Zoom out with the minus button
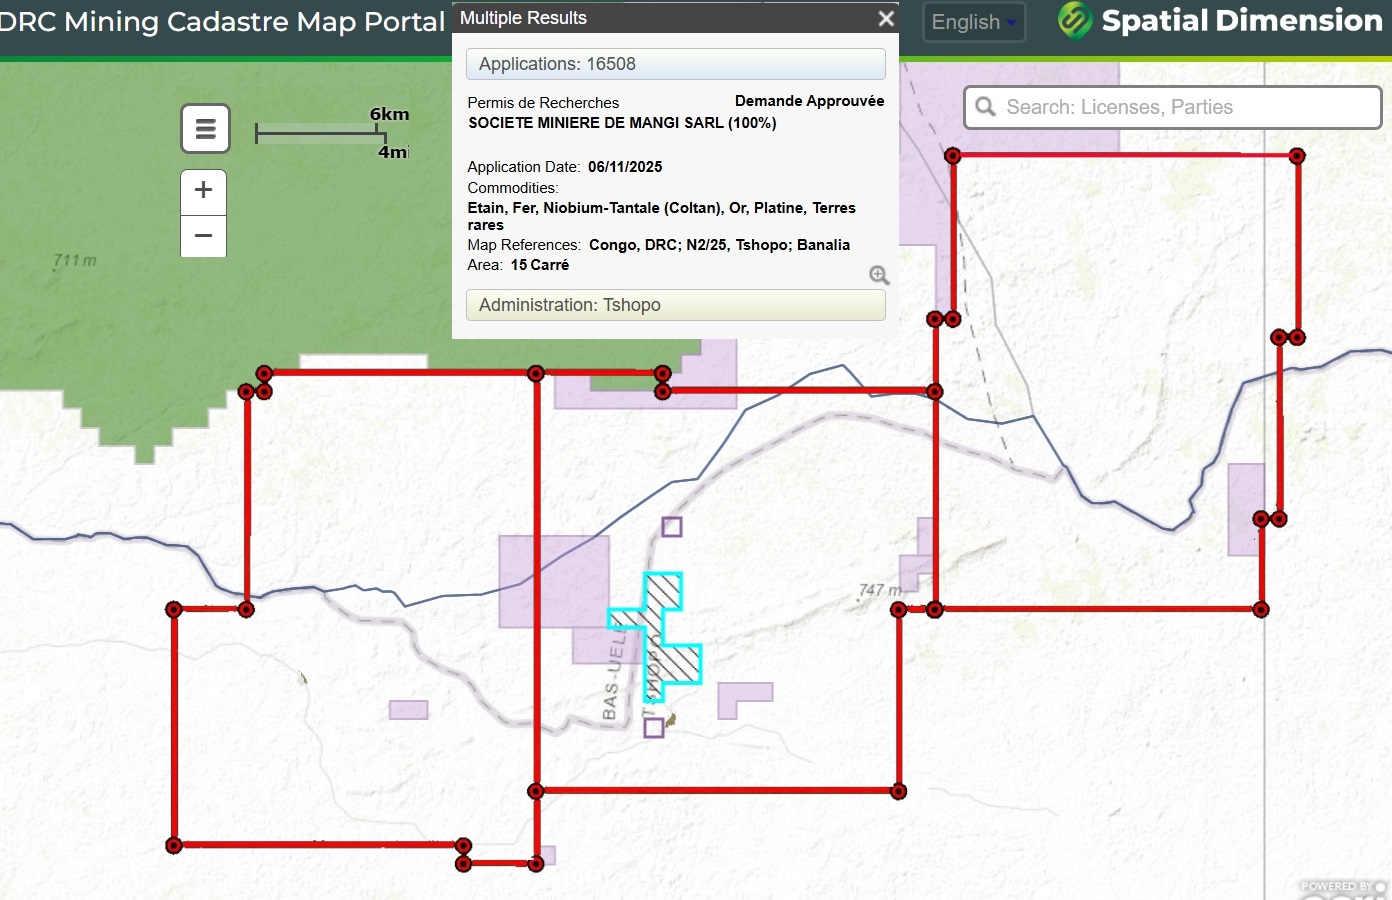The height and width of the screenshot is (900, 1392). tap(203, 236)
